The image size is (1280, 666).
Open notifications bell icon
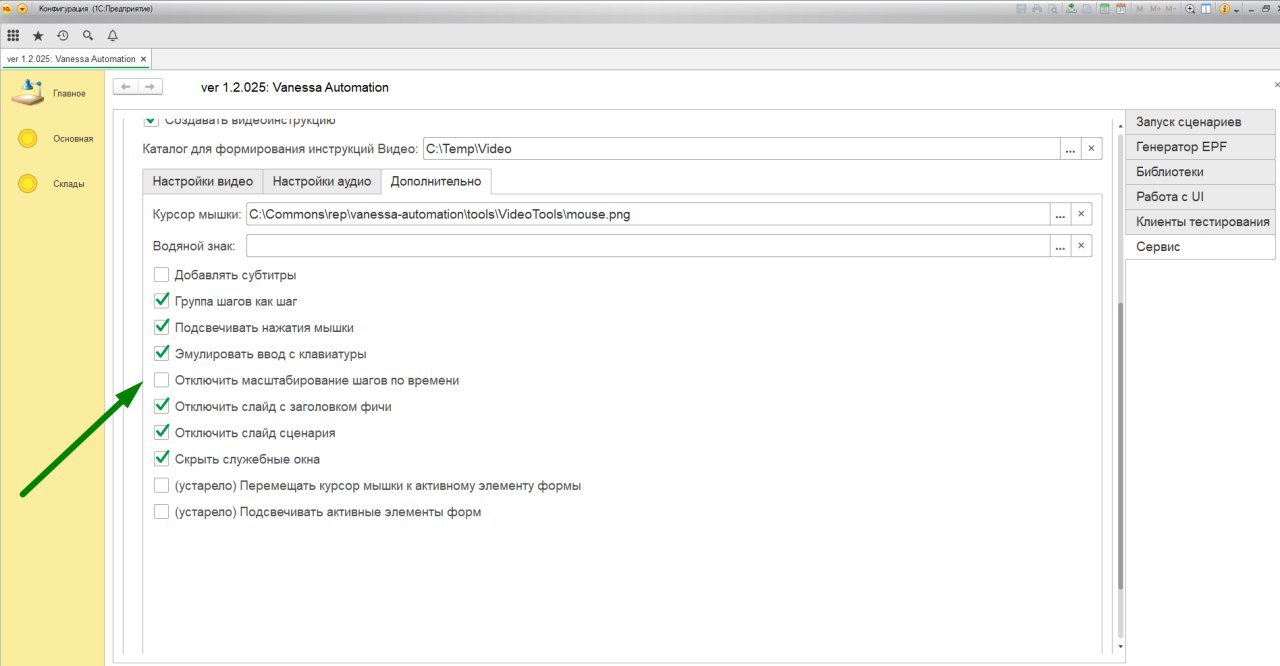tap(113, 35)
